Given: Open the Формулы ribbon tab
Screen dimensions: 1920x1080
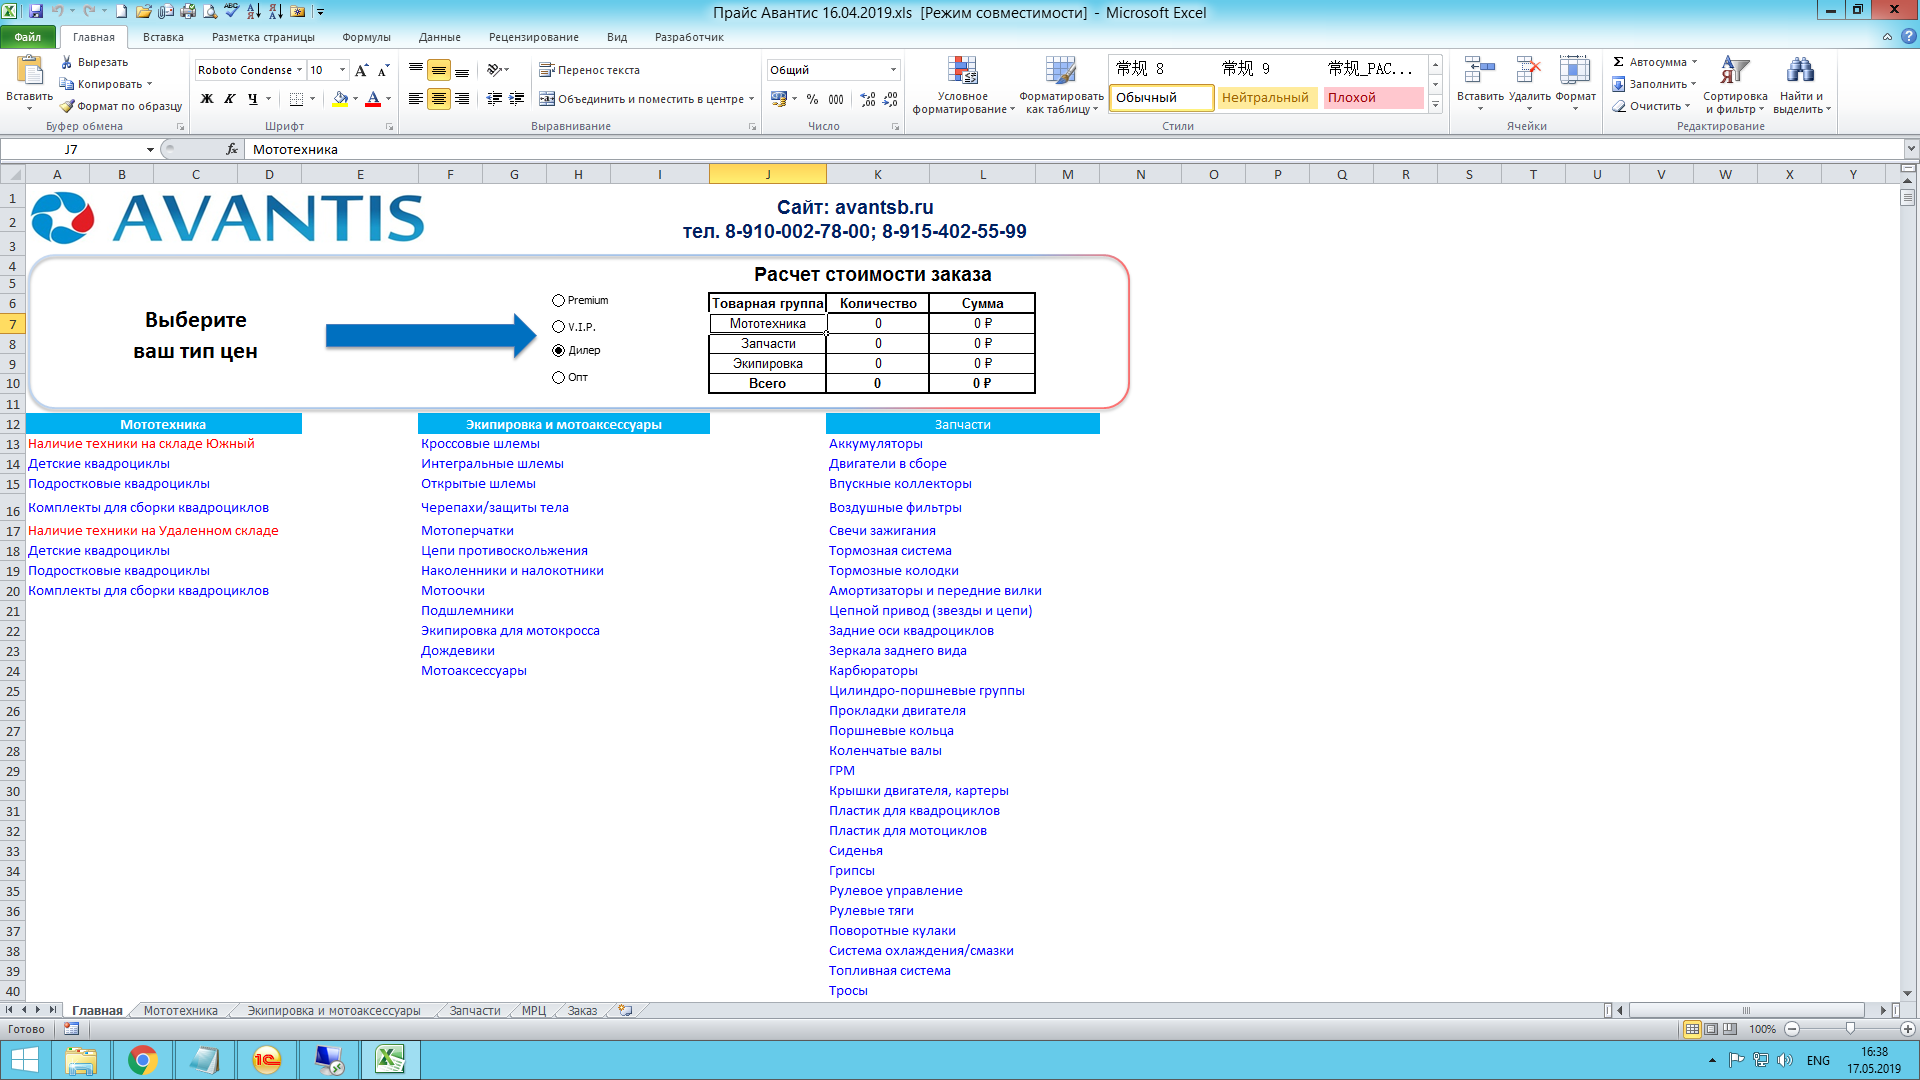Looking at the screenshot, I should (x=366, y=37).
